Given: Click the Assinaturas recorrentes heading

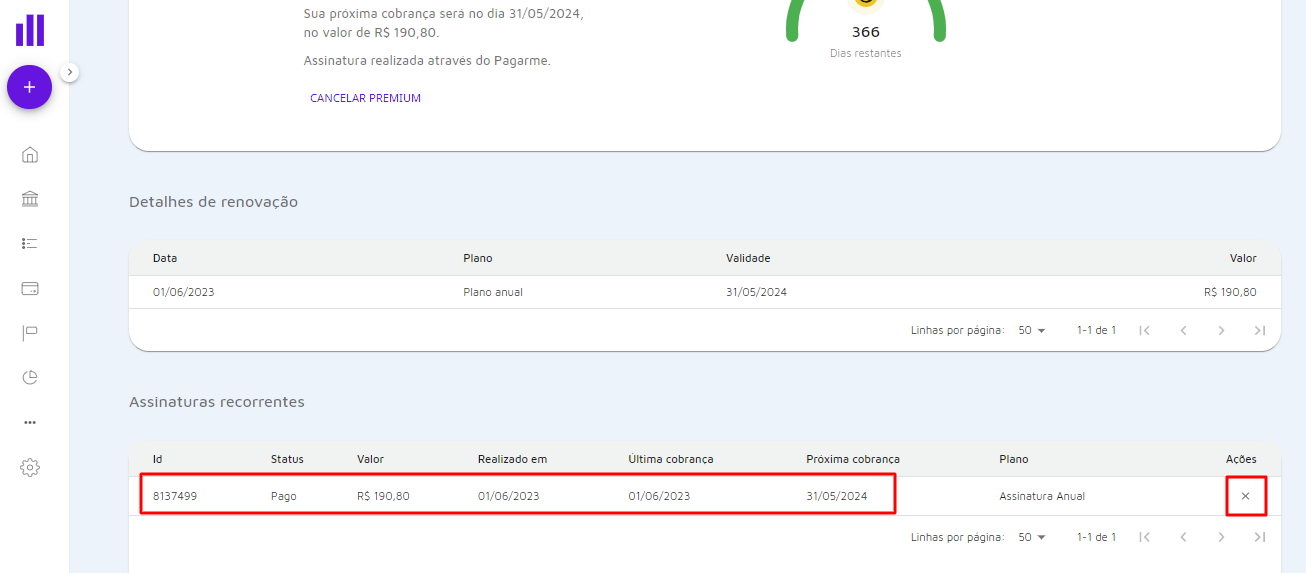Looking at the screenshot, I should (x=217, y=402).
